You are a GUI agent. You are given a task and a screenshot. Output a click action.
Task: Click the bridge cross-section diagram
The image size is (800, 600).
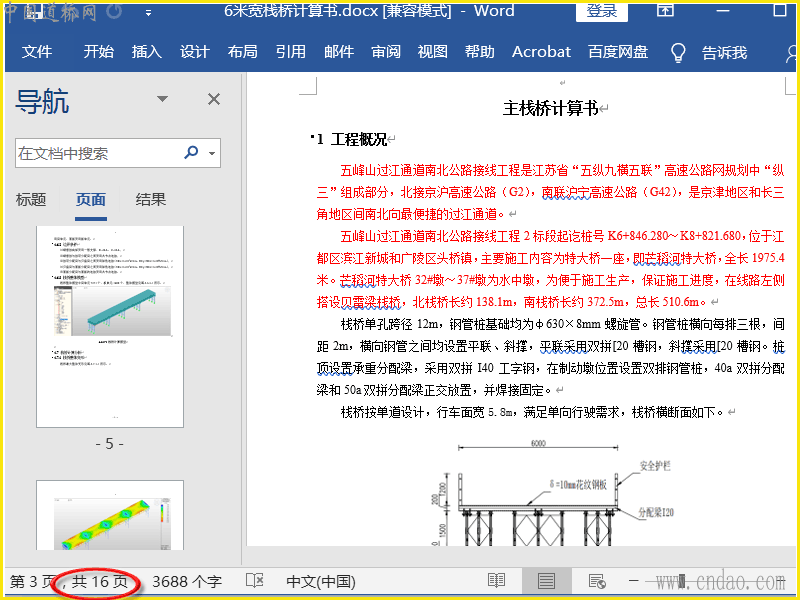point(553,491)
